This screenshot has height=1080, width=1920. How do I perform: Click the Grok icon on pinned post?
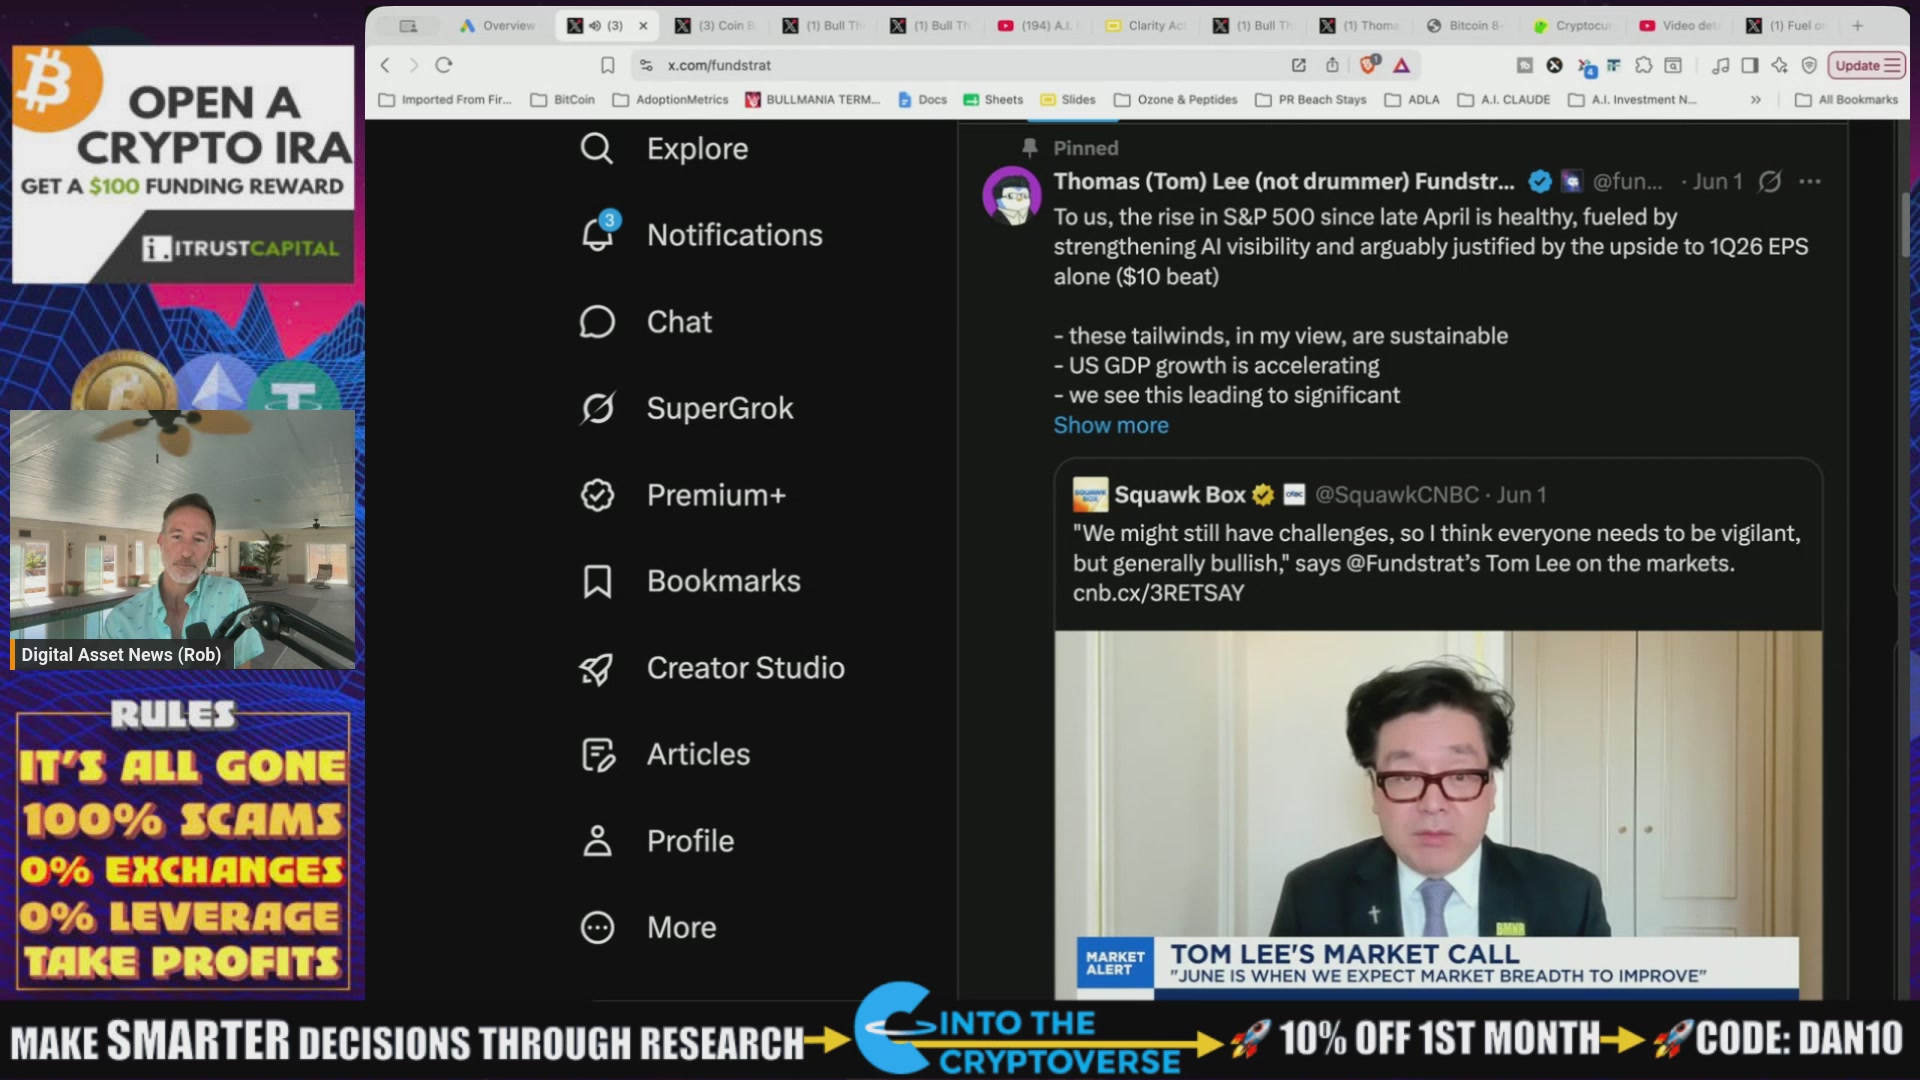pos(1770,182)
